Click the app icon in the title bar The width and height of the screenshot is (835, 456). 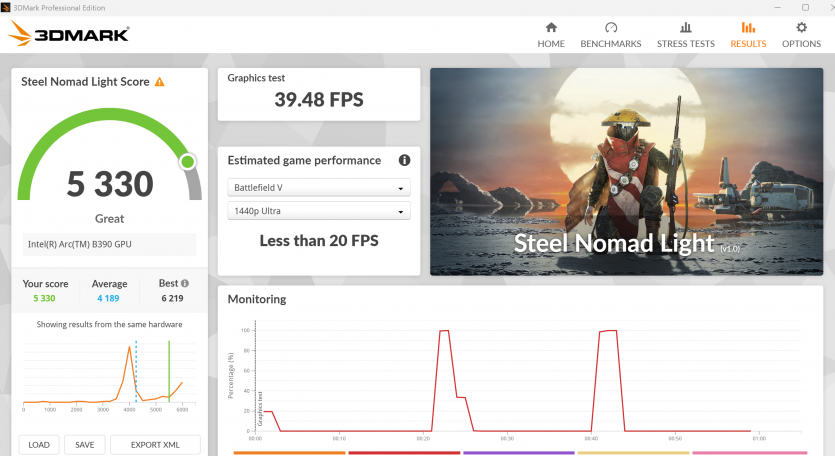point(6,7)
